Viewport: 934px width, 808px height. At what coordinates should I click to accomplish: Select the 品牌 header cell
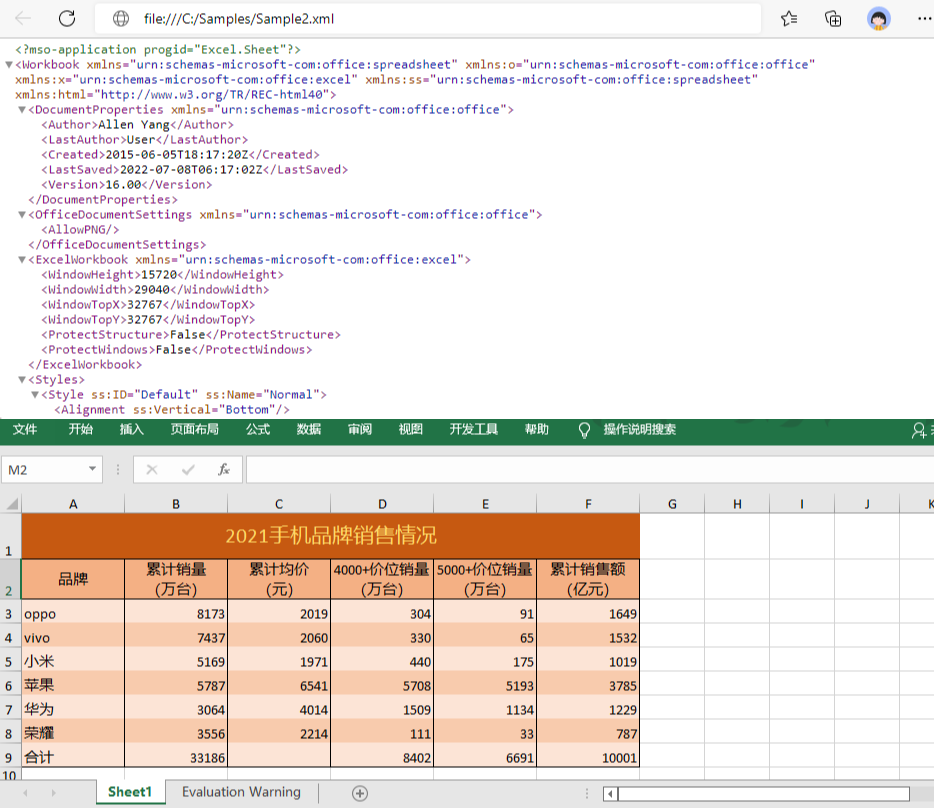[73, 579]
